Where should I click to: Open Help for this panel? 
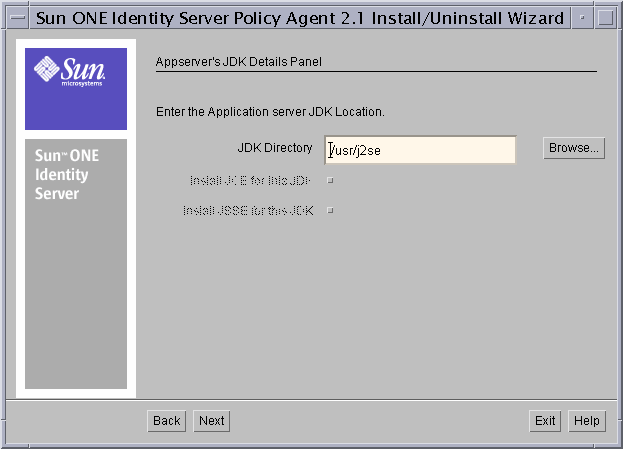point(587,421)
